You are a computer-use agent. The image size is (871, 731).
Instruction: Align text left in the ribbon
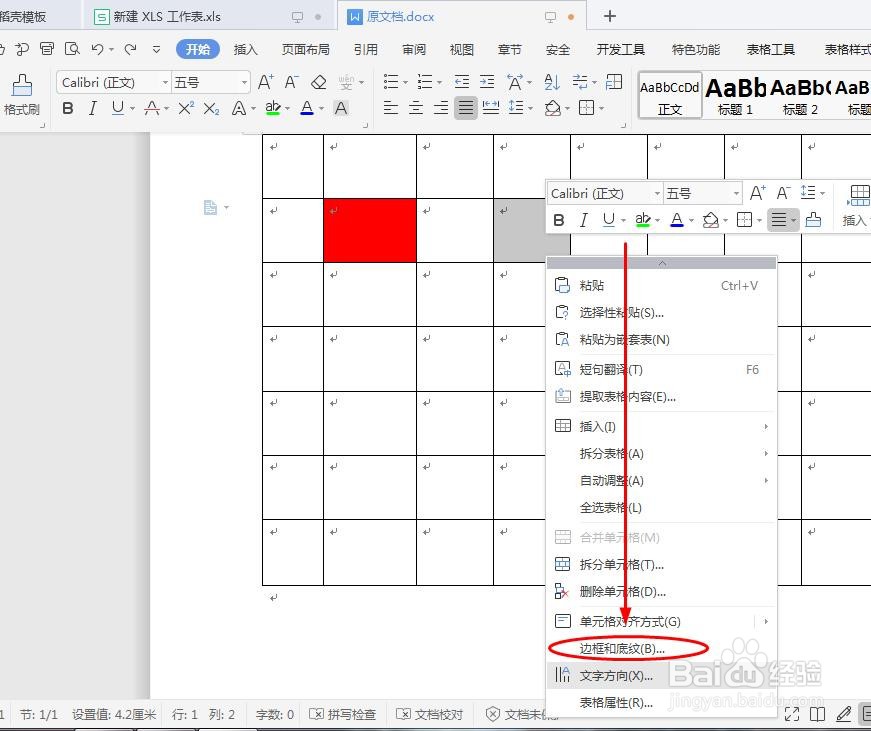(391, 107)
